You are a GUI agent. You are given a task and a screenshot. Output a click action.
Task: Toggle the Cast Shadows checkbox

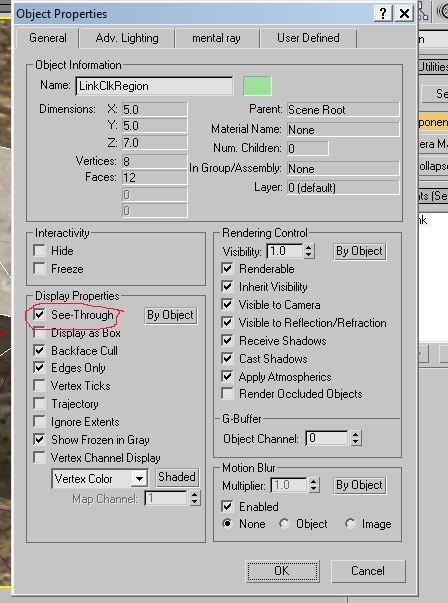pos(227,358)
